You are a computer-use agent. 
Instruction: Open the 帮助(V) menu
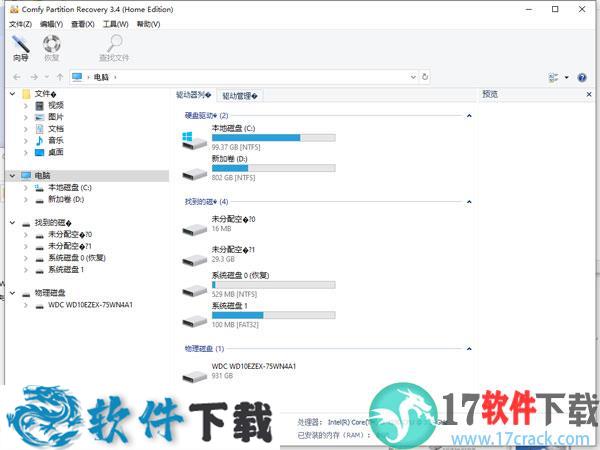[148, 24]
